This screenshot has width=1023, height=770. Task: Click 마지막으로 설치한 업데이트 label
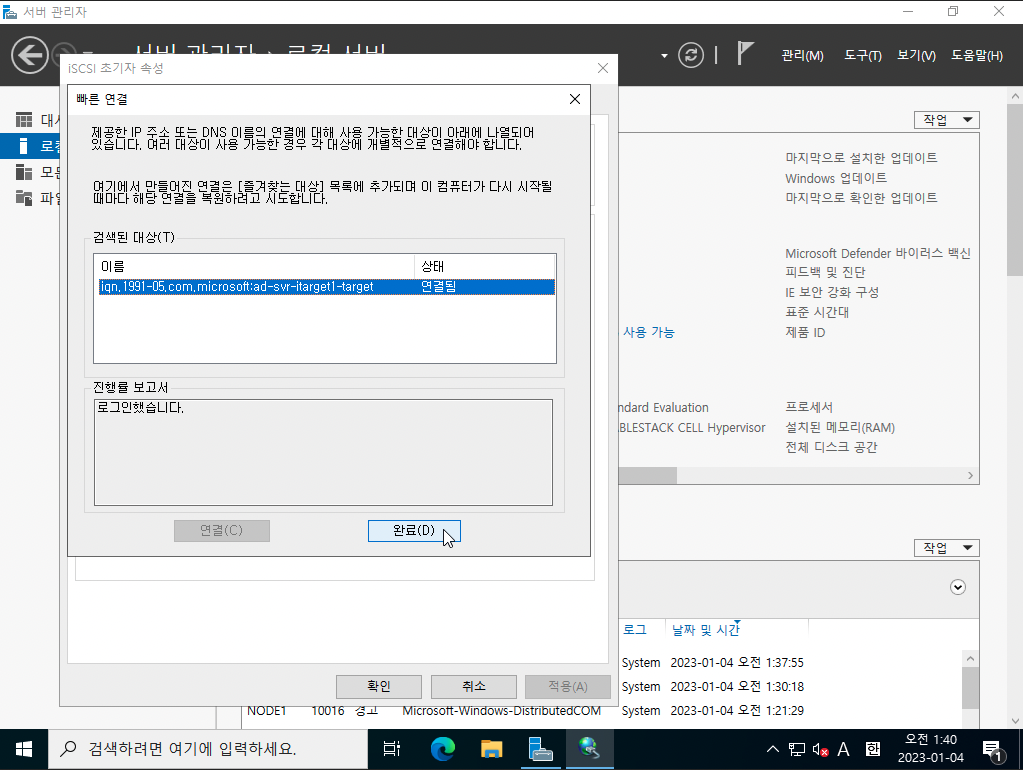coord(861,158)
